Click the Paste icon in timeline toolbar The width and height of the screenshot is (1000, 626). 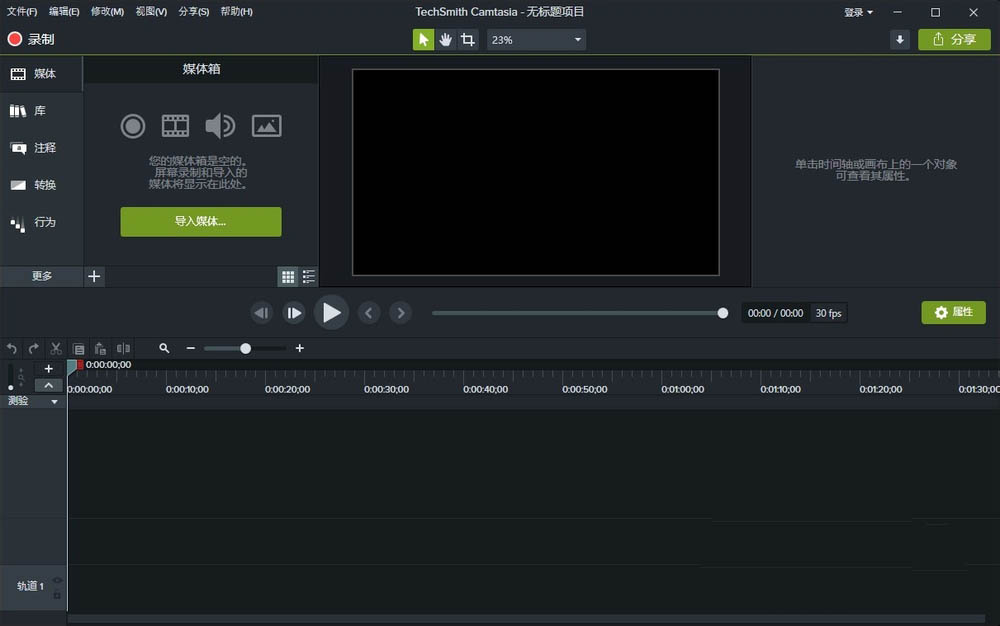[100, 348]
